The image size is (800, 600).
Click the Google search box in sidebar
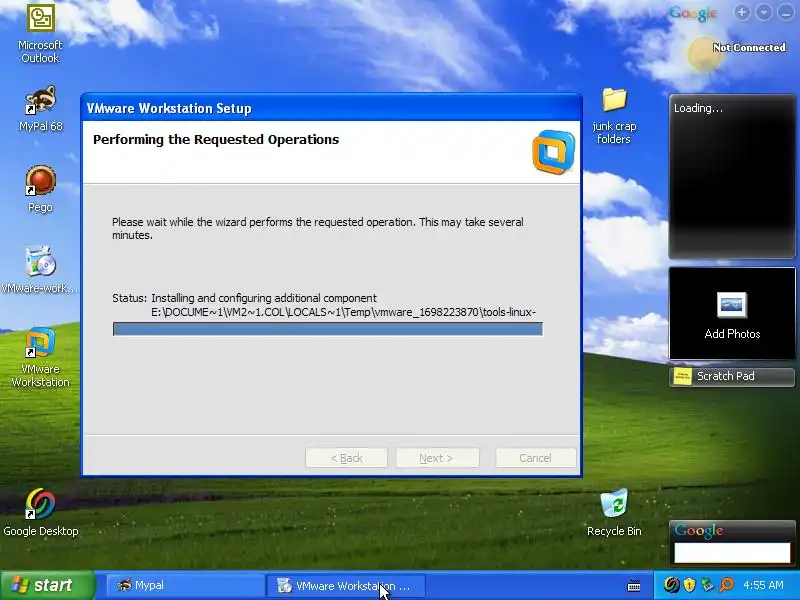point(732,553)
